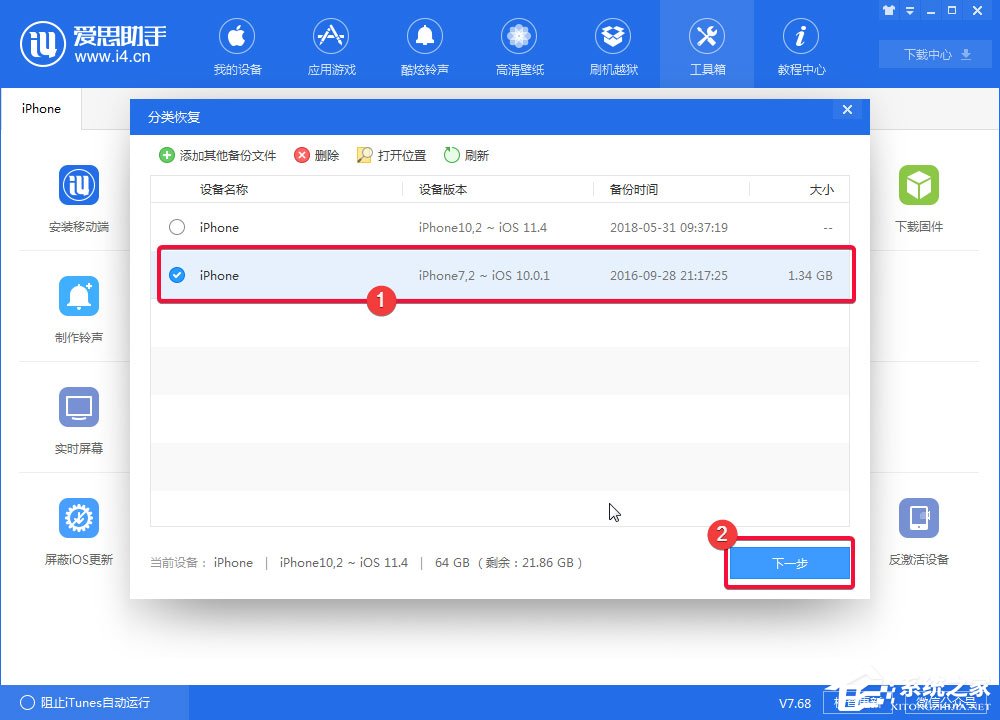Click 刷新 to refresh backup list
Screen dimensions: 1000x720
tap(466, 155)
